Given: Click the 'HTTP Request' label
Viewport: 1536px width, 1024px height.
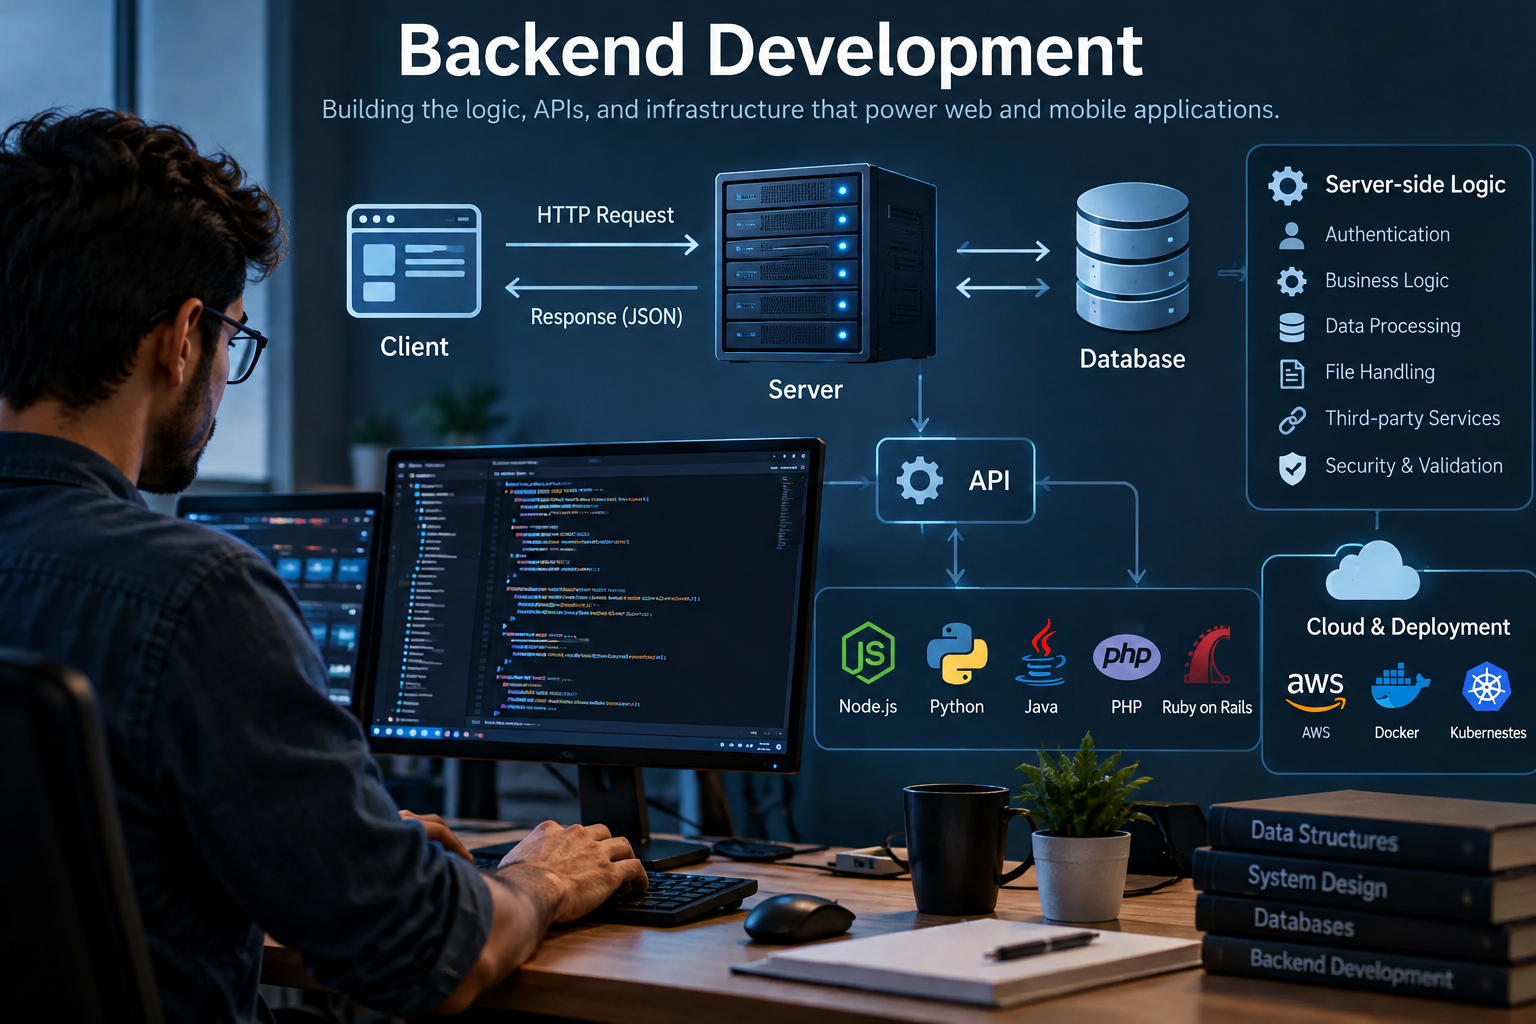Looking at the screenshot, I should (x=605, y=215).
